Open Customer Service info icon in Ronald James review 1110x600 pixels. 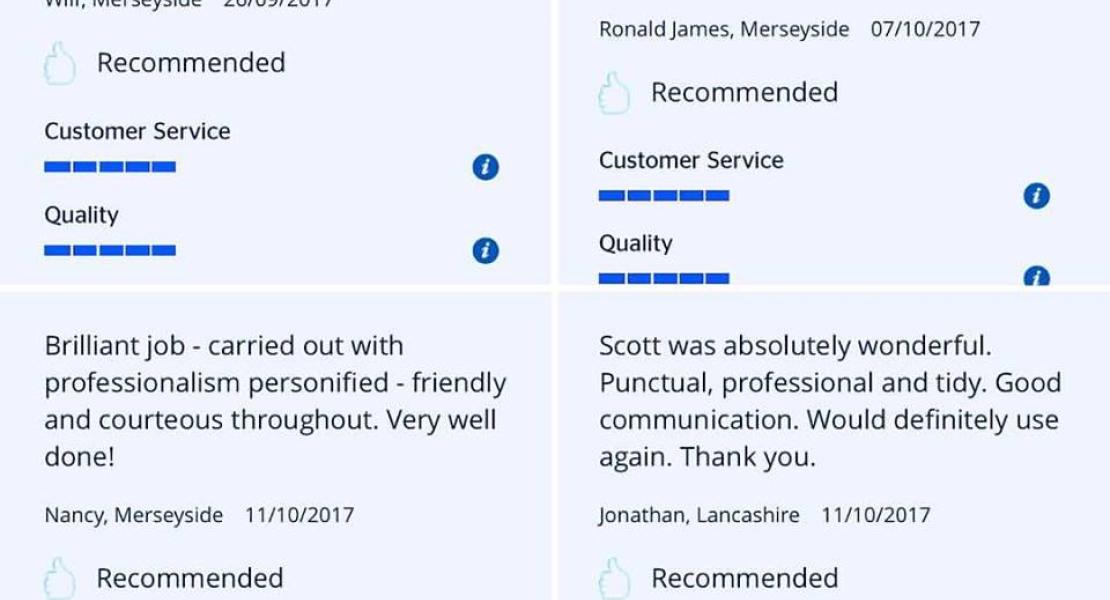pyautogui.click(x=1036, y=196)
